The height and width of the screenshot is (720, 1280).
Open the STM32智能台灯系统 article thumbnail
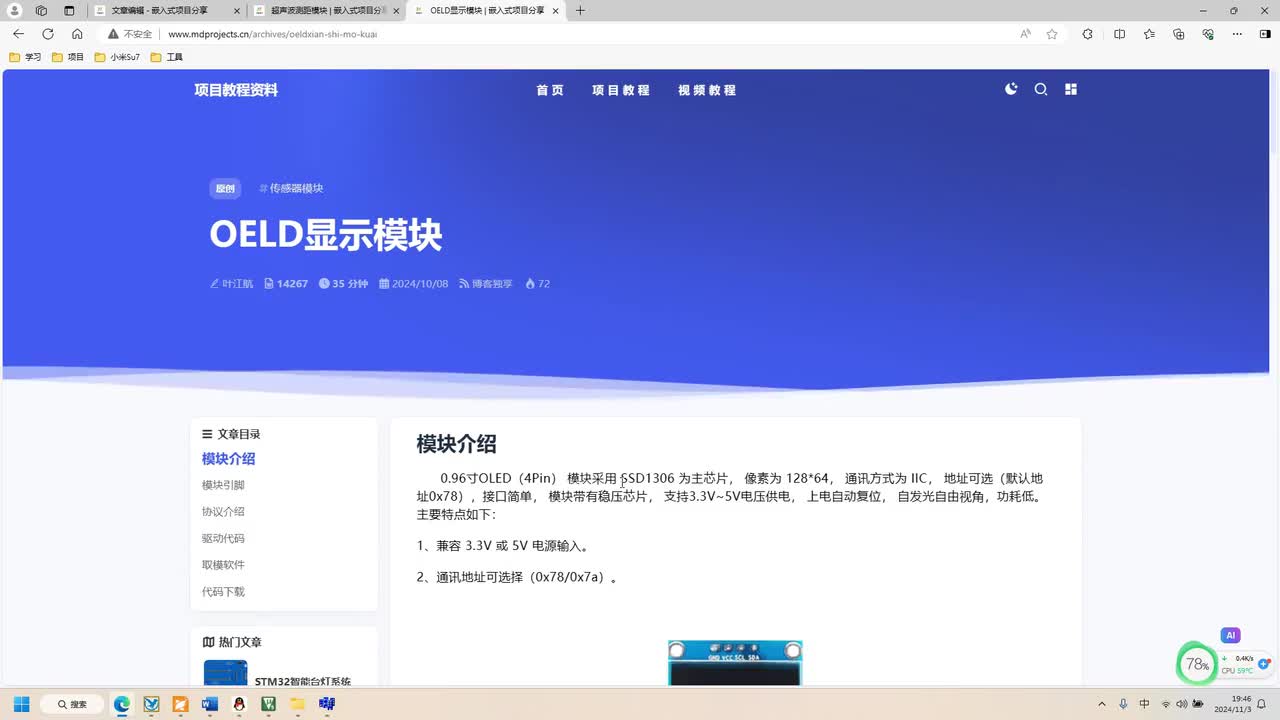coord(225,673)
